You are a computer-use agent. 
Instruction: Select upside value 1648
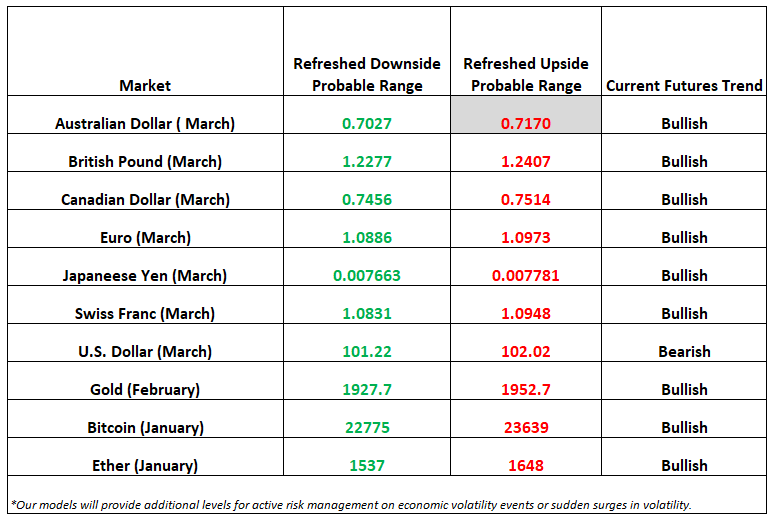point(526,466)
